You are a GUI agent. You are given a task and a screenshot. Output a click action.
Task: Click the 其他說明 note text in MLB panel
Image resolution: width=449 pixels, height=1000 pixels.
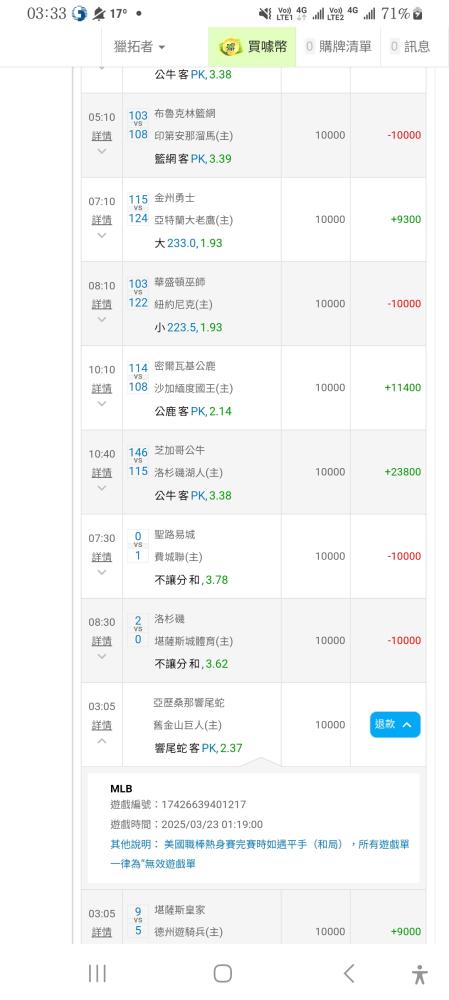tap(260, 854)
